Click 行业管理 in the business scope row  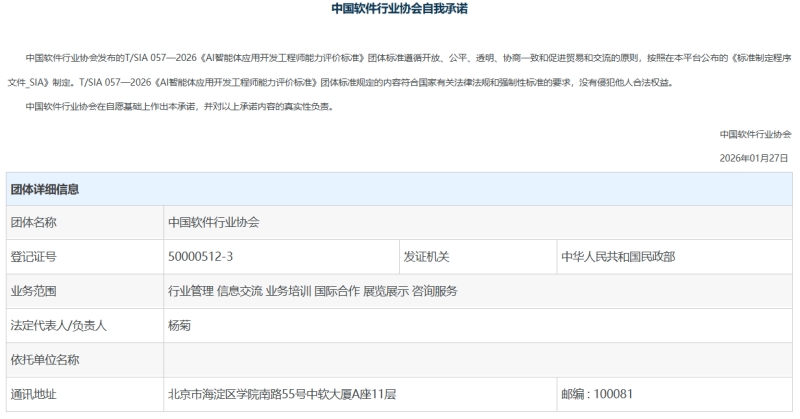pyautogui.click(x=190, y=291)
